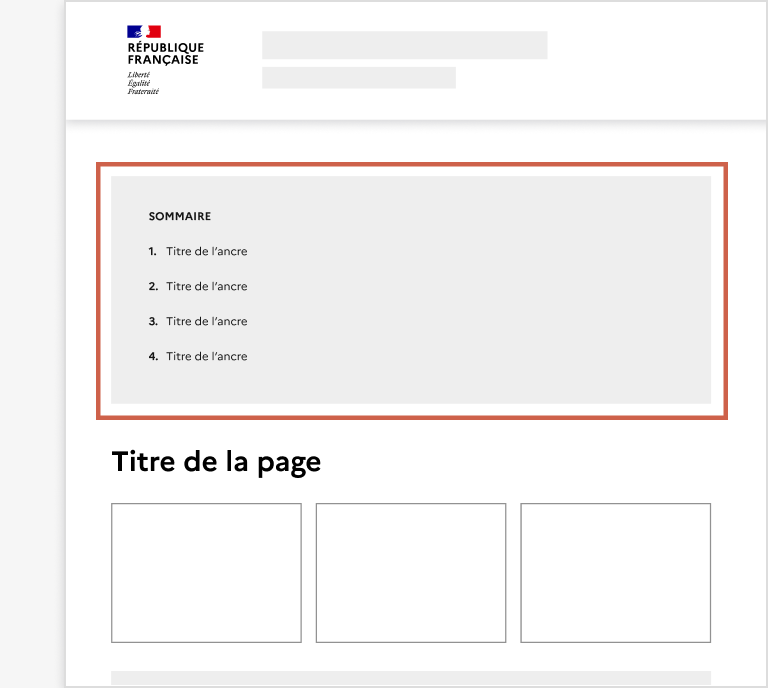Click the 'Titre de la page' heading

click(216, 462)
